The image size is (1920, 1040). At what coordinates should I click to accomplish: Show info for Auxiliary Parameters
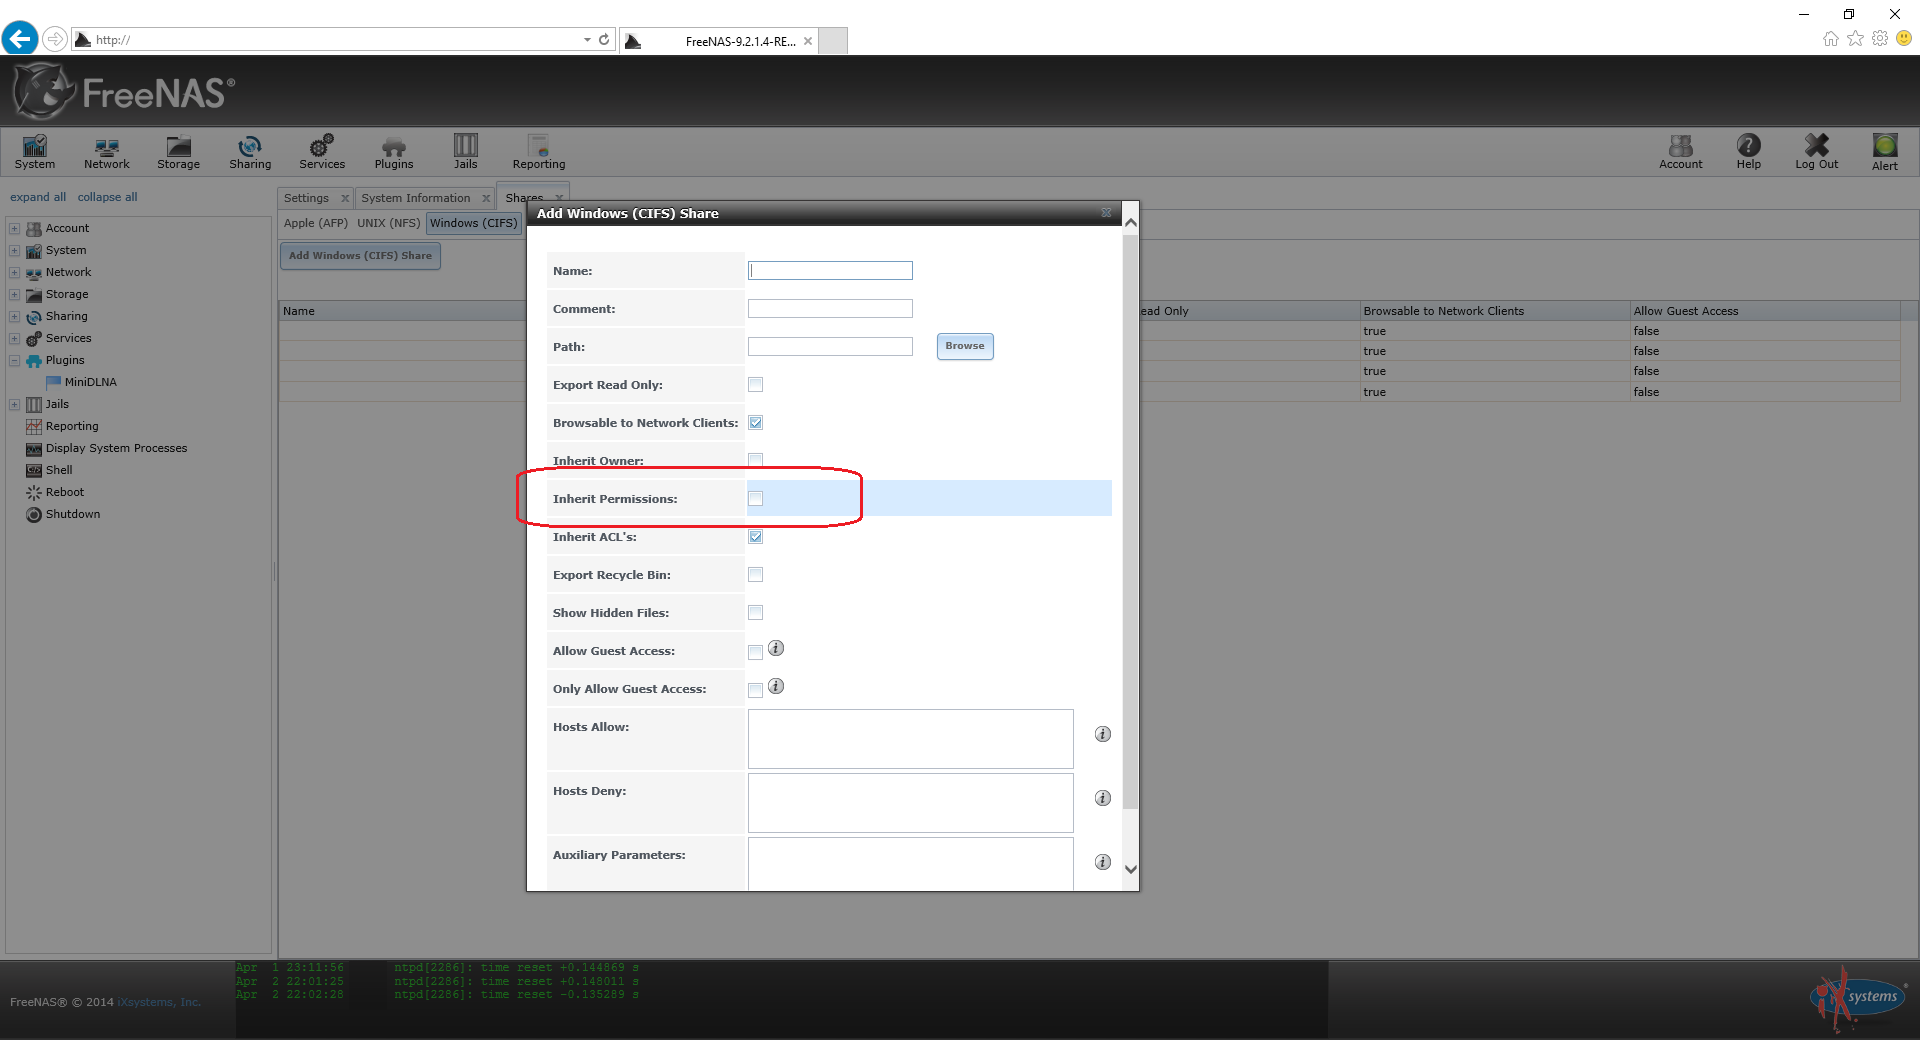pos(1103,862)
